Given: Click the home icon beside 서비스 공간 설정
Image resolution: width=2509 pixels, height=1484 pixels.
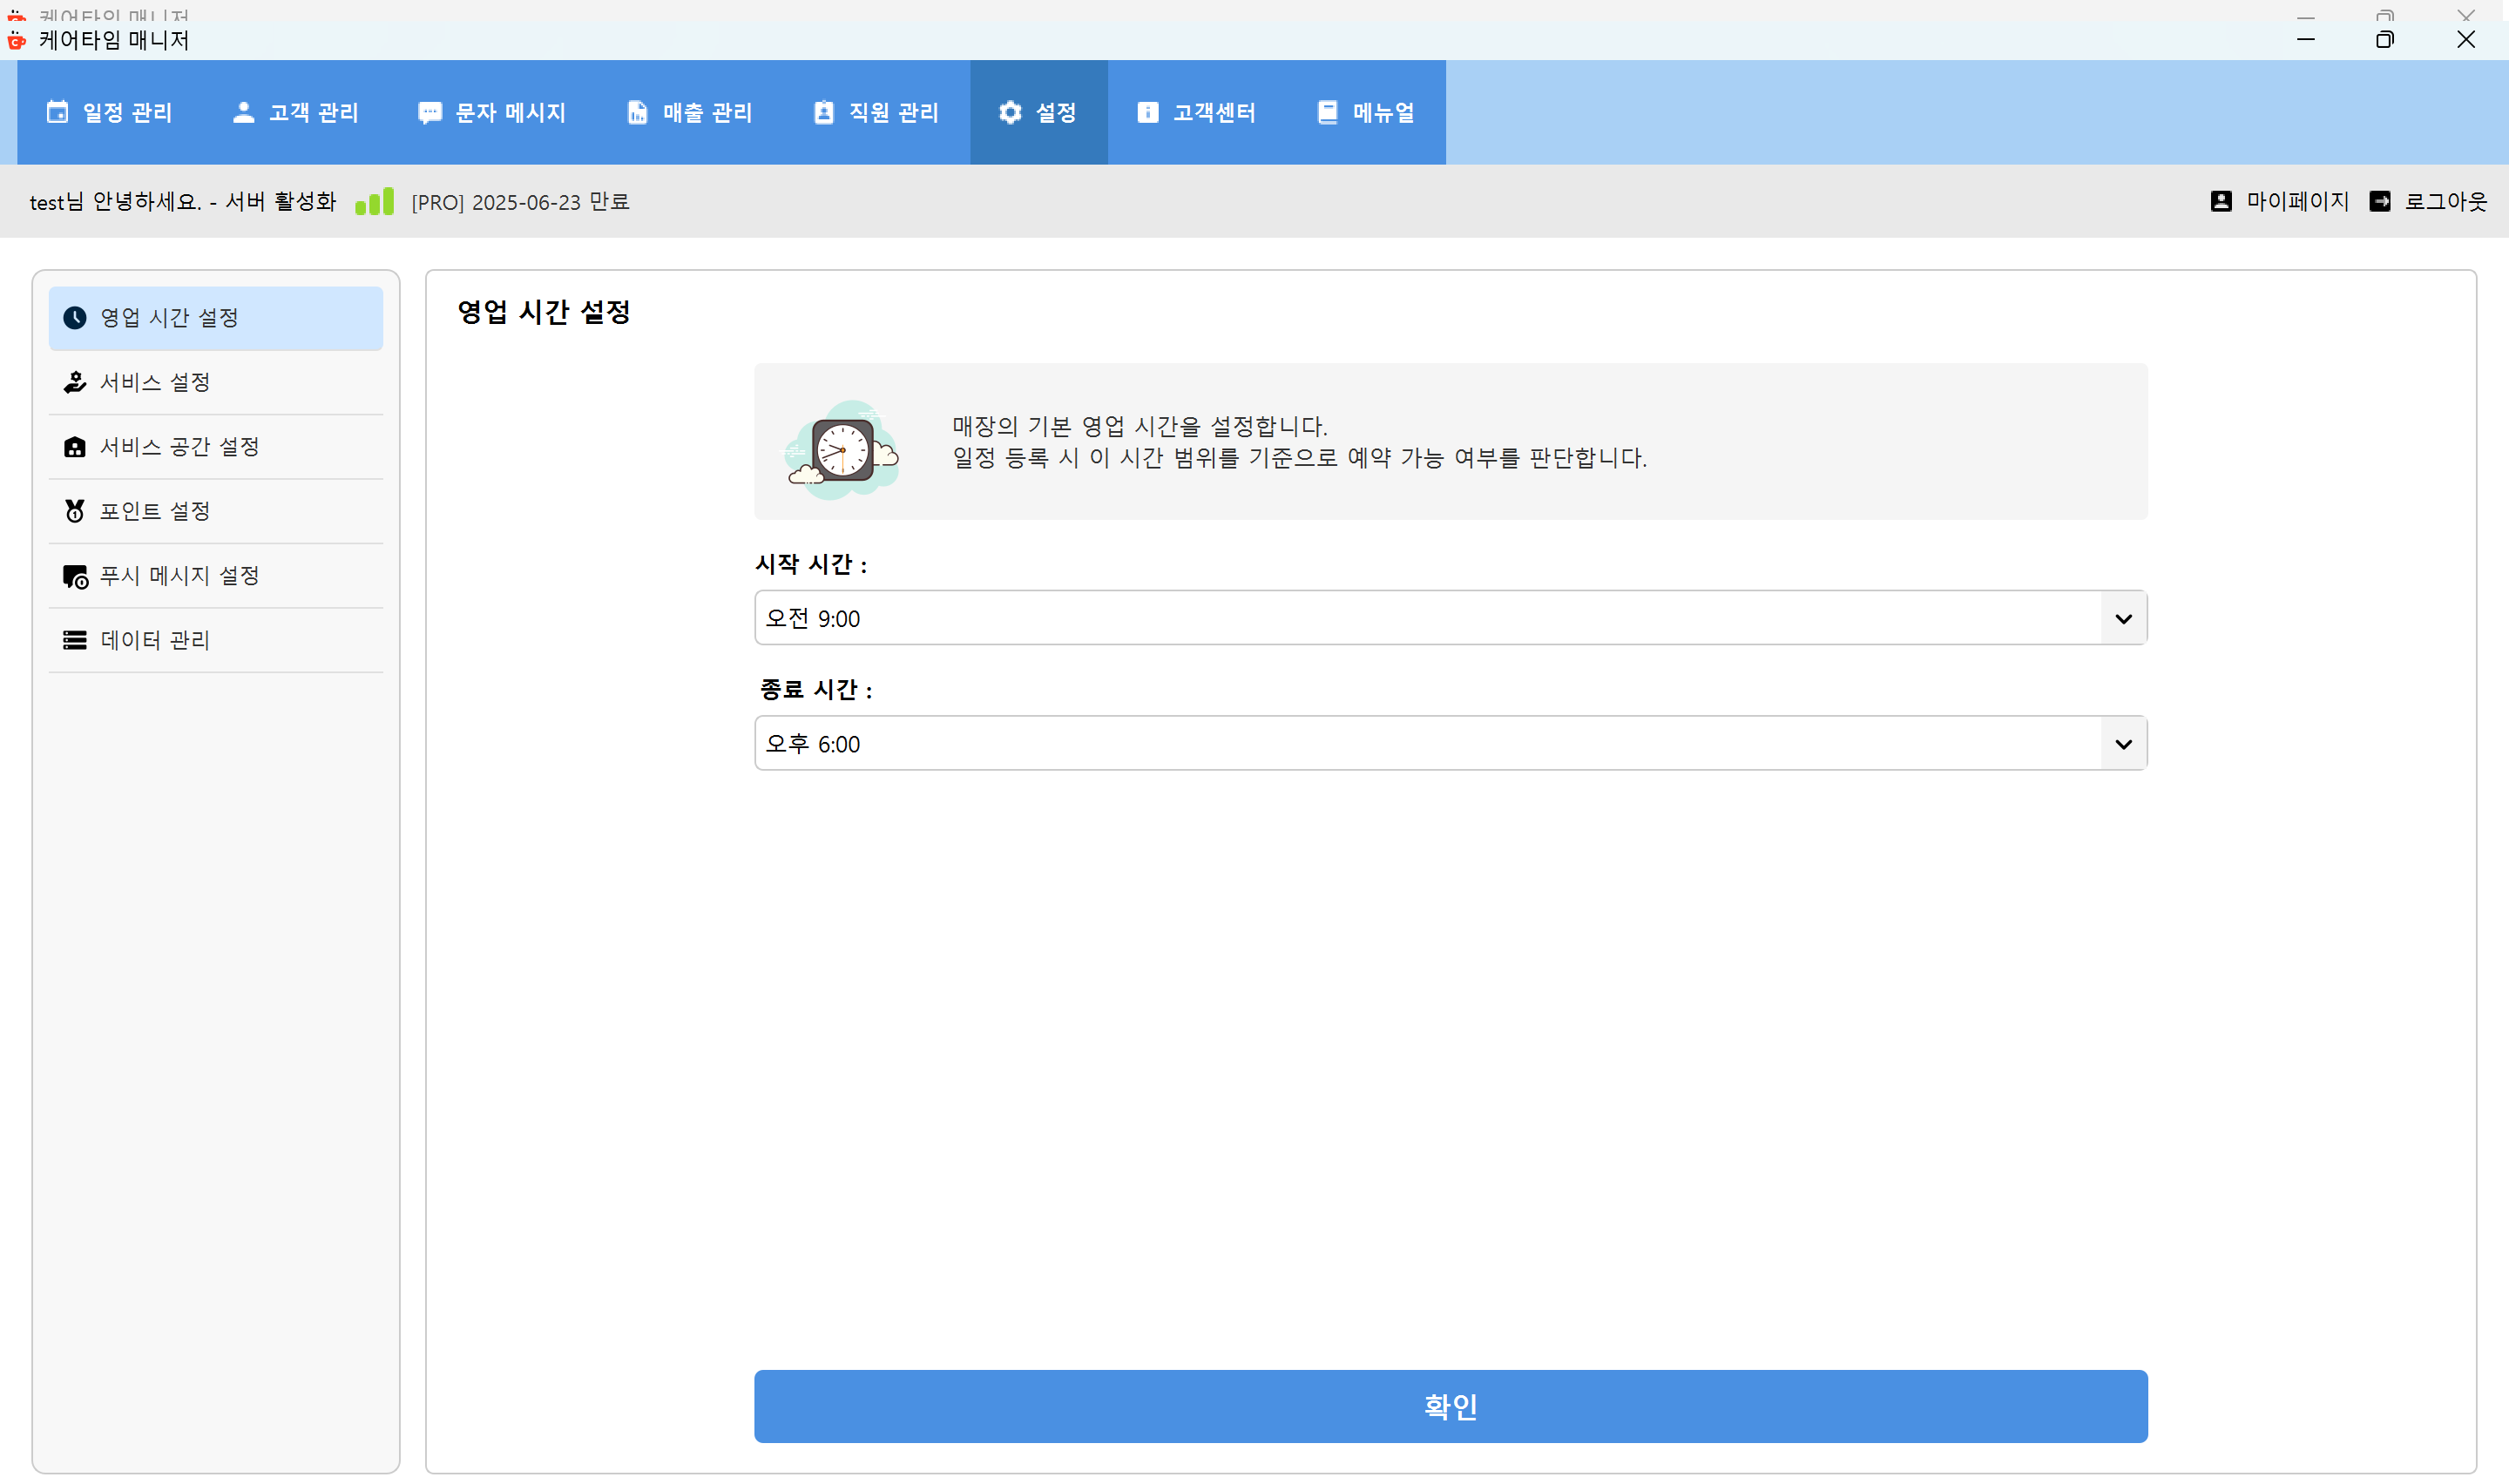Looking at the screenshot, I should point(76,446).
